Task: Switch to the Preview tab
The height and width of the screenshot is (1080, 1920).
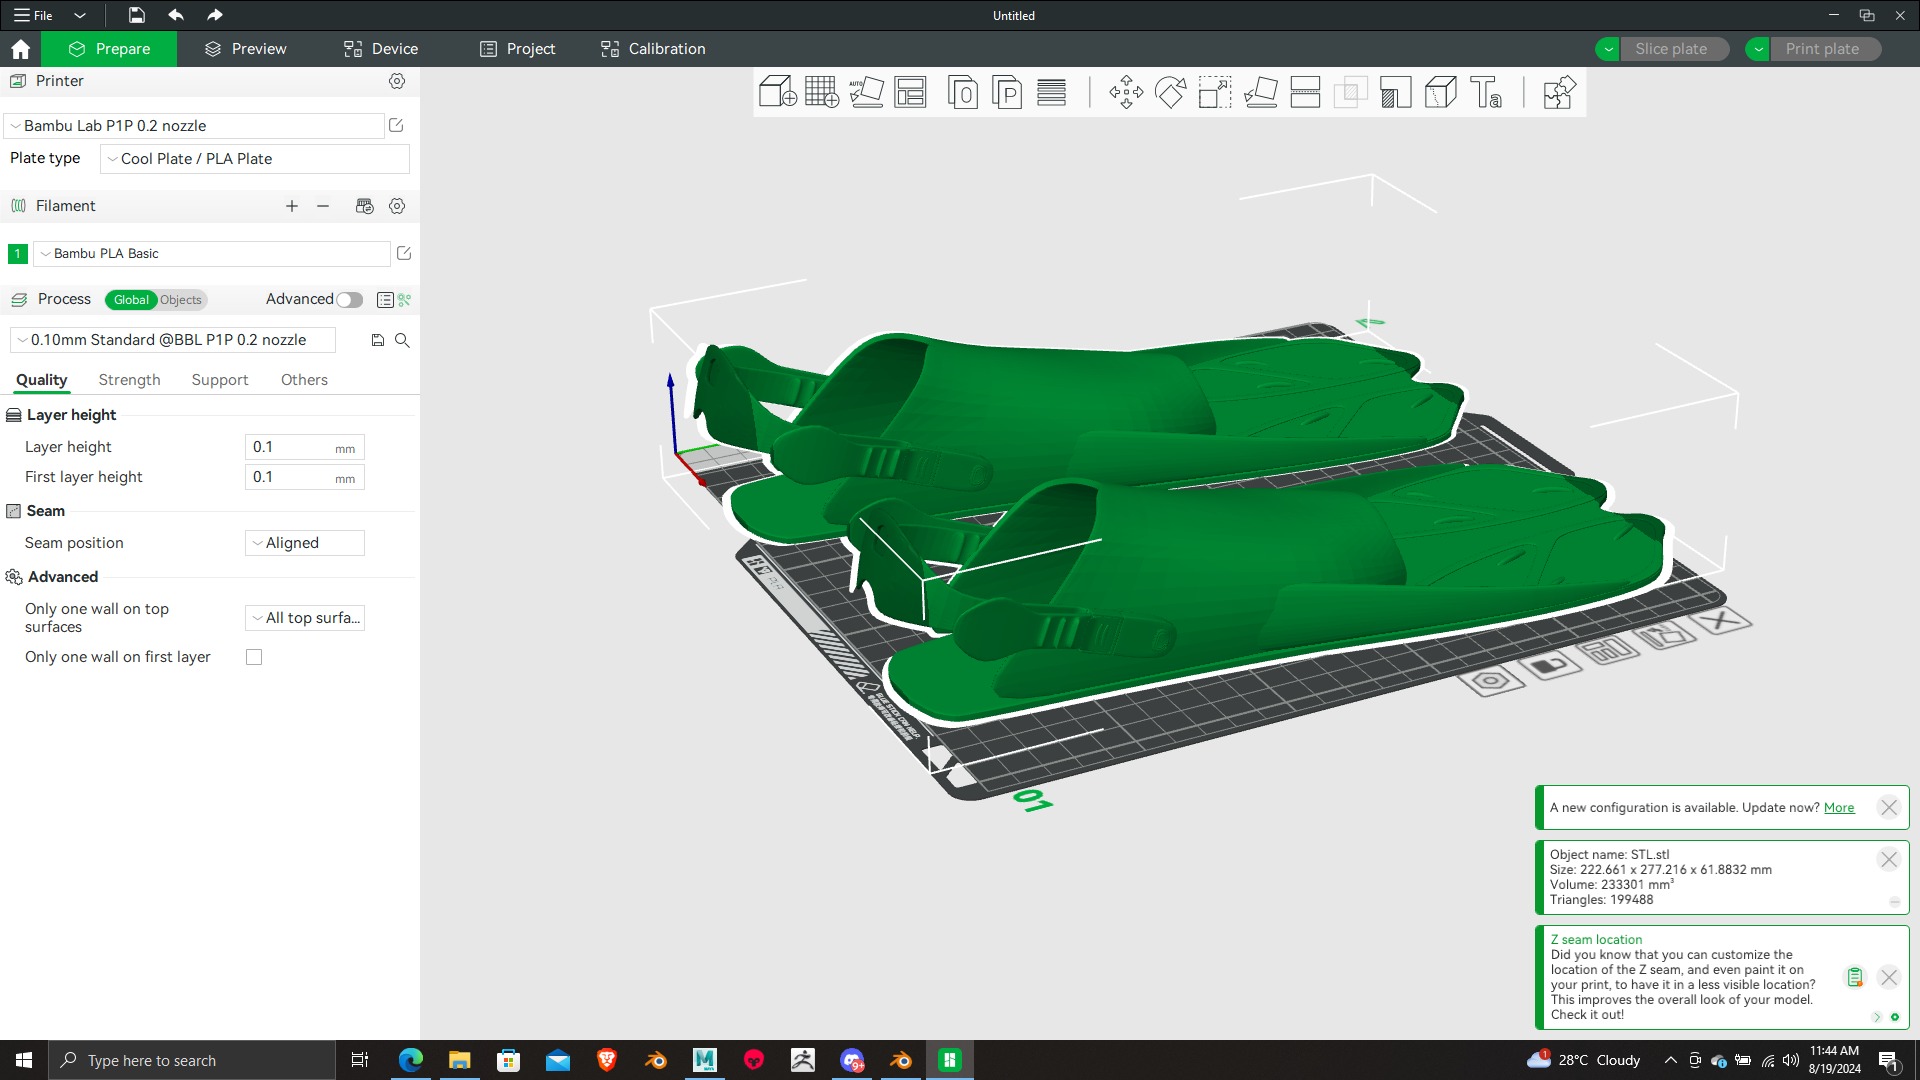Action: [x=245, y=49]
